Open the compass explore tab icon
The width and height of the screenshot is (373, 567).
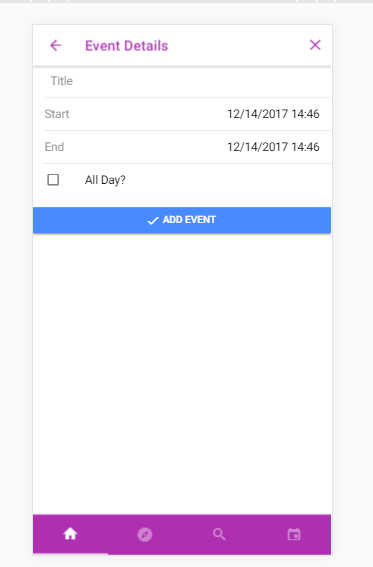tap(145, 534)
